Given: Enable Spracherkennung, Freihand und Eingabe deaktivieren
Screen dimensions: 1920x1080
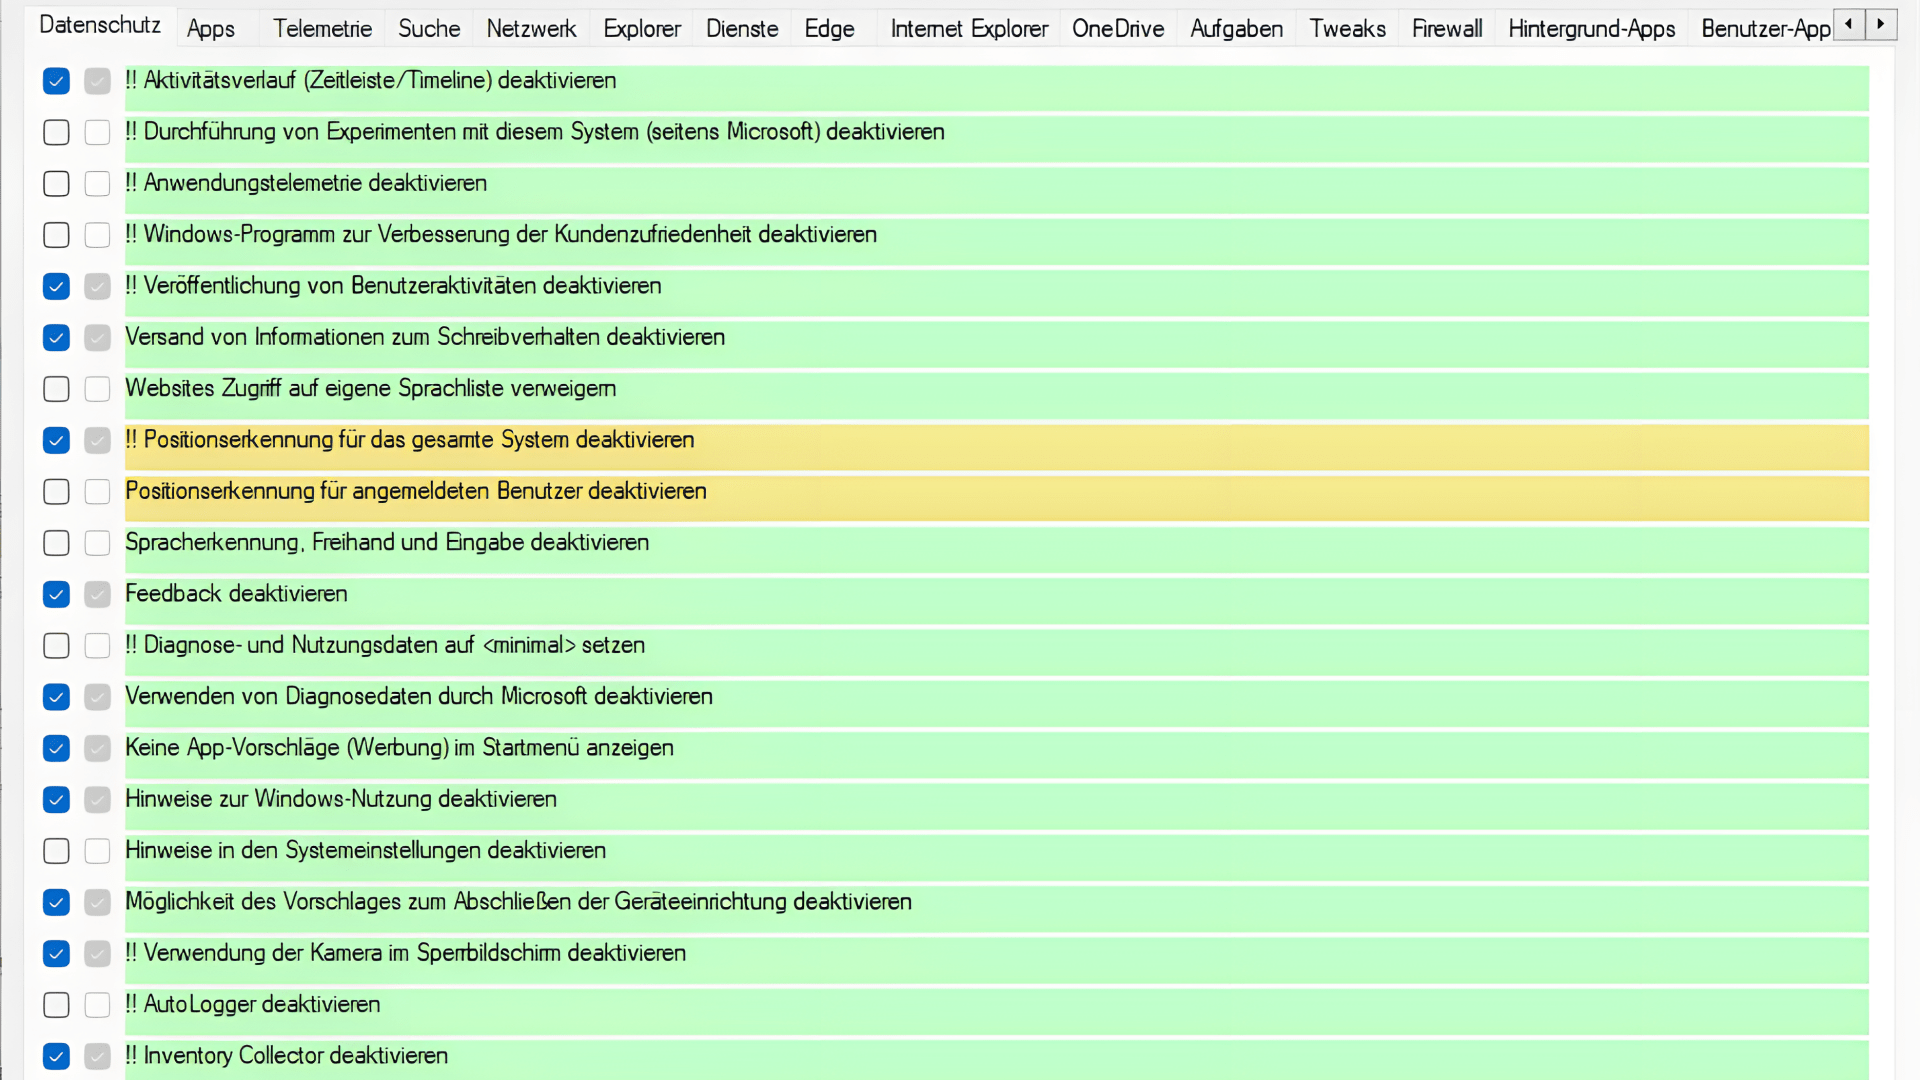Looking at the screenshot, I should pos(56,543).
